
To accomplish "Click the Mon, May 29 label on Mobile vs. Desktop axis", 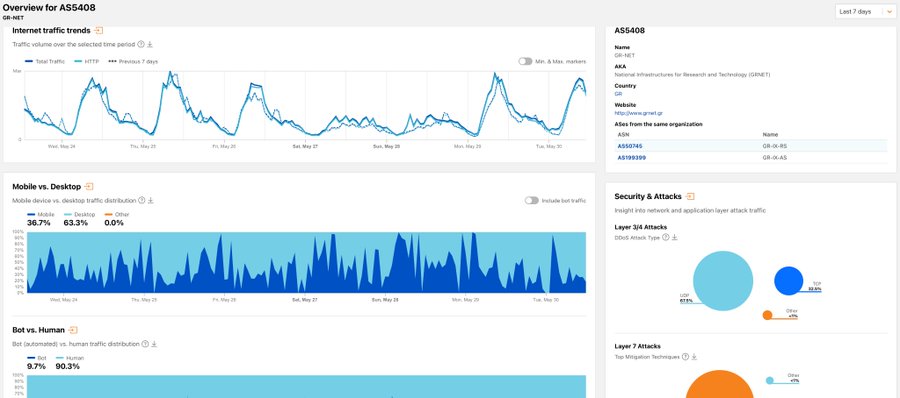I will click(465, 300).
